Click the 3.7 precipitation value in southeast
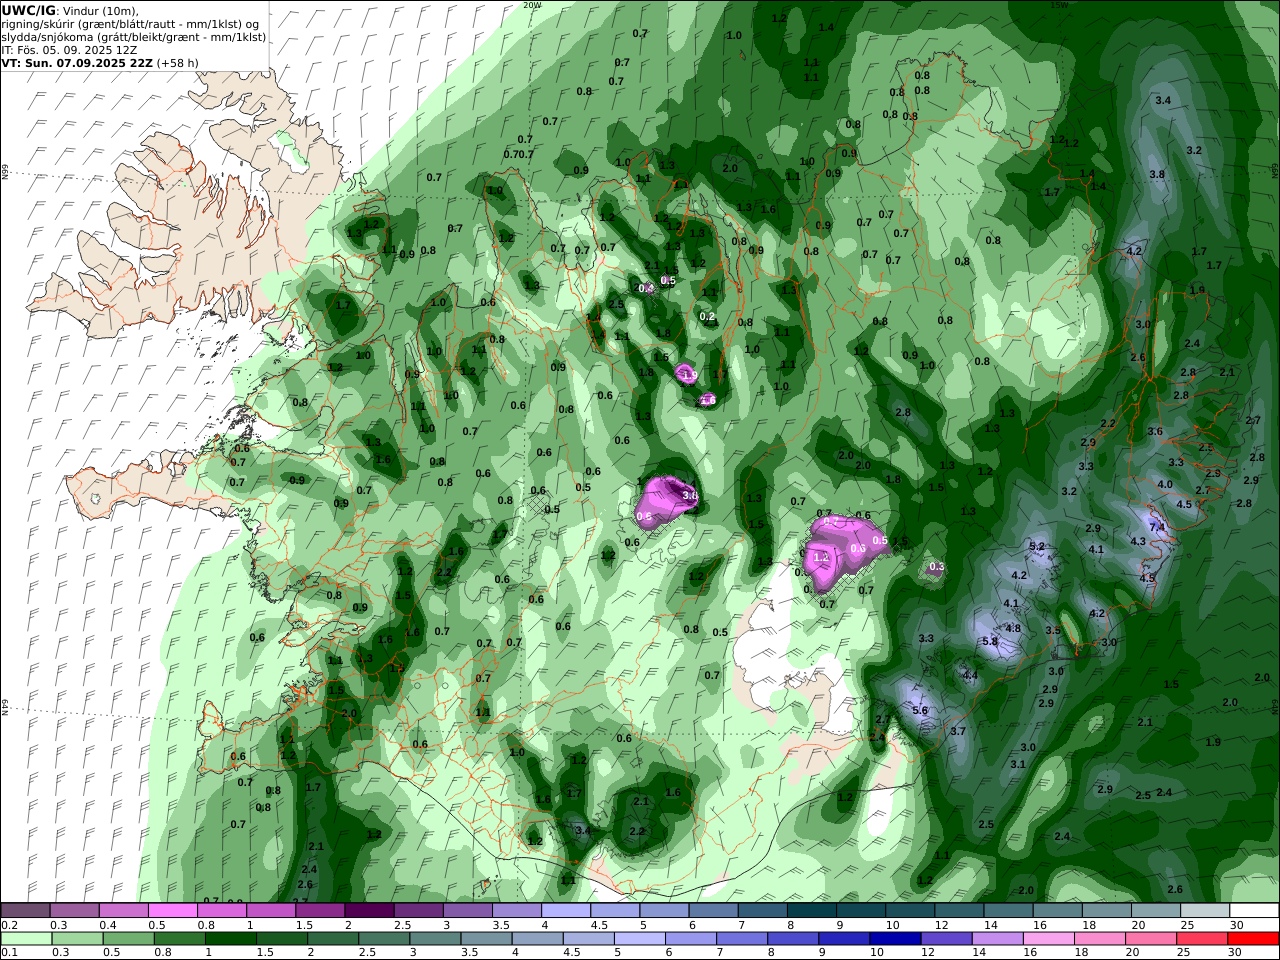This screenshot has height=960, width=1280. pyautogui.click(x=958, y=731)
